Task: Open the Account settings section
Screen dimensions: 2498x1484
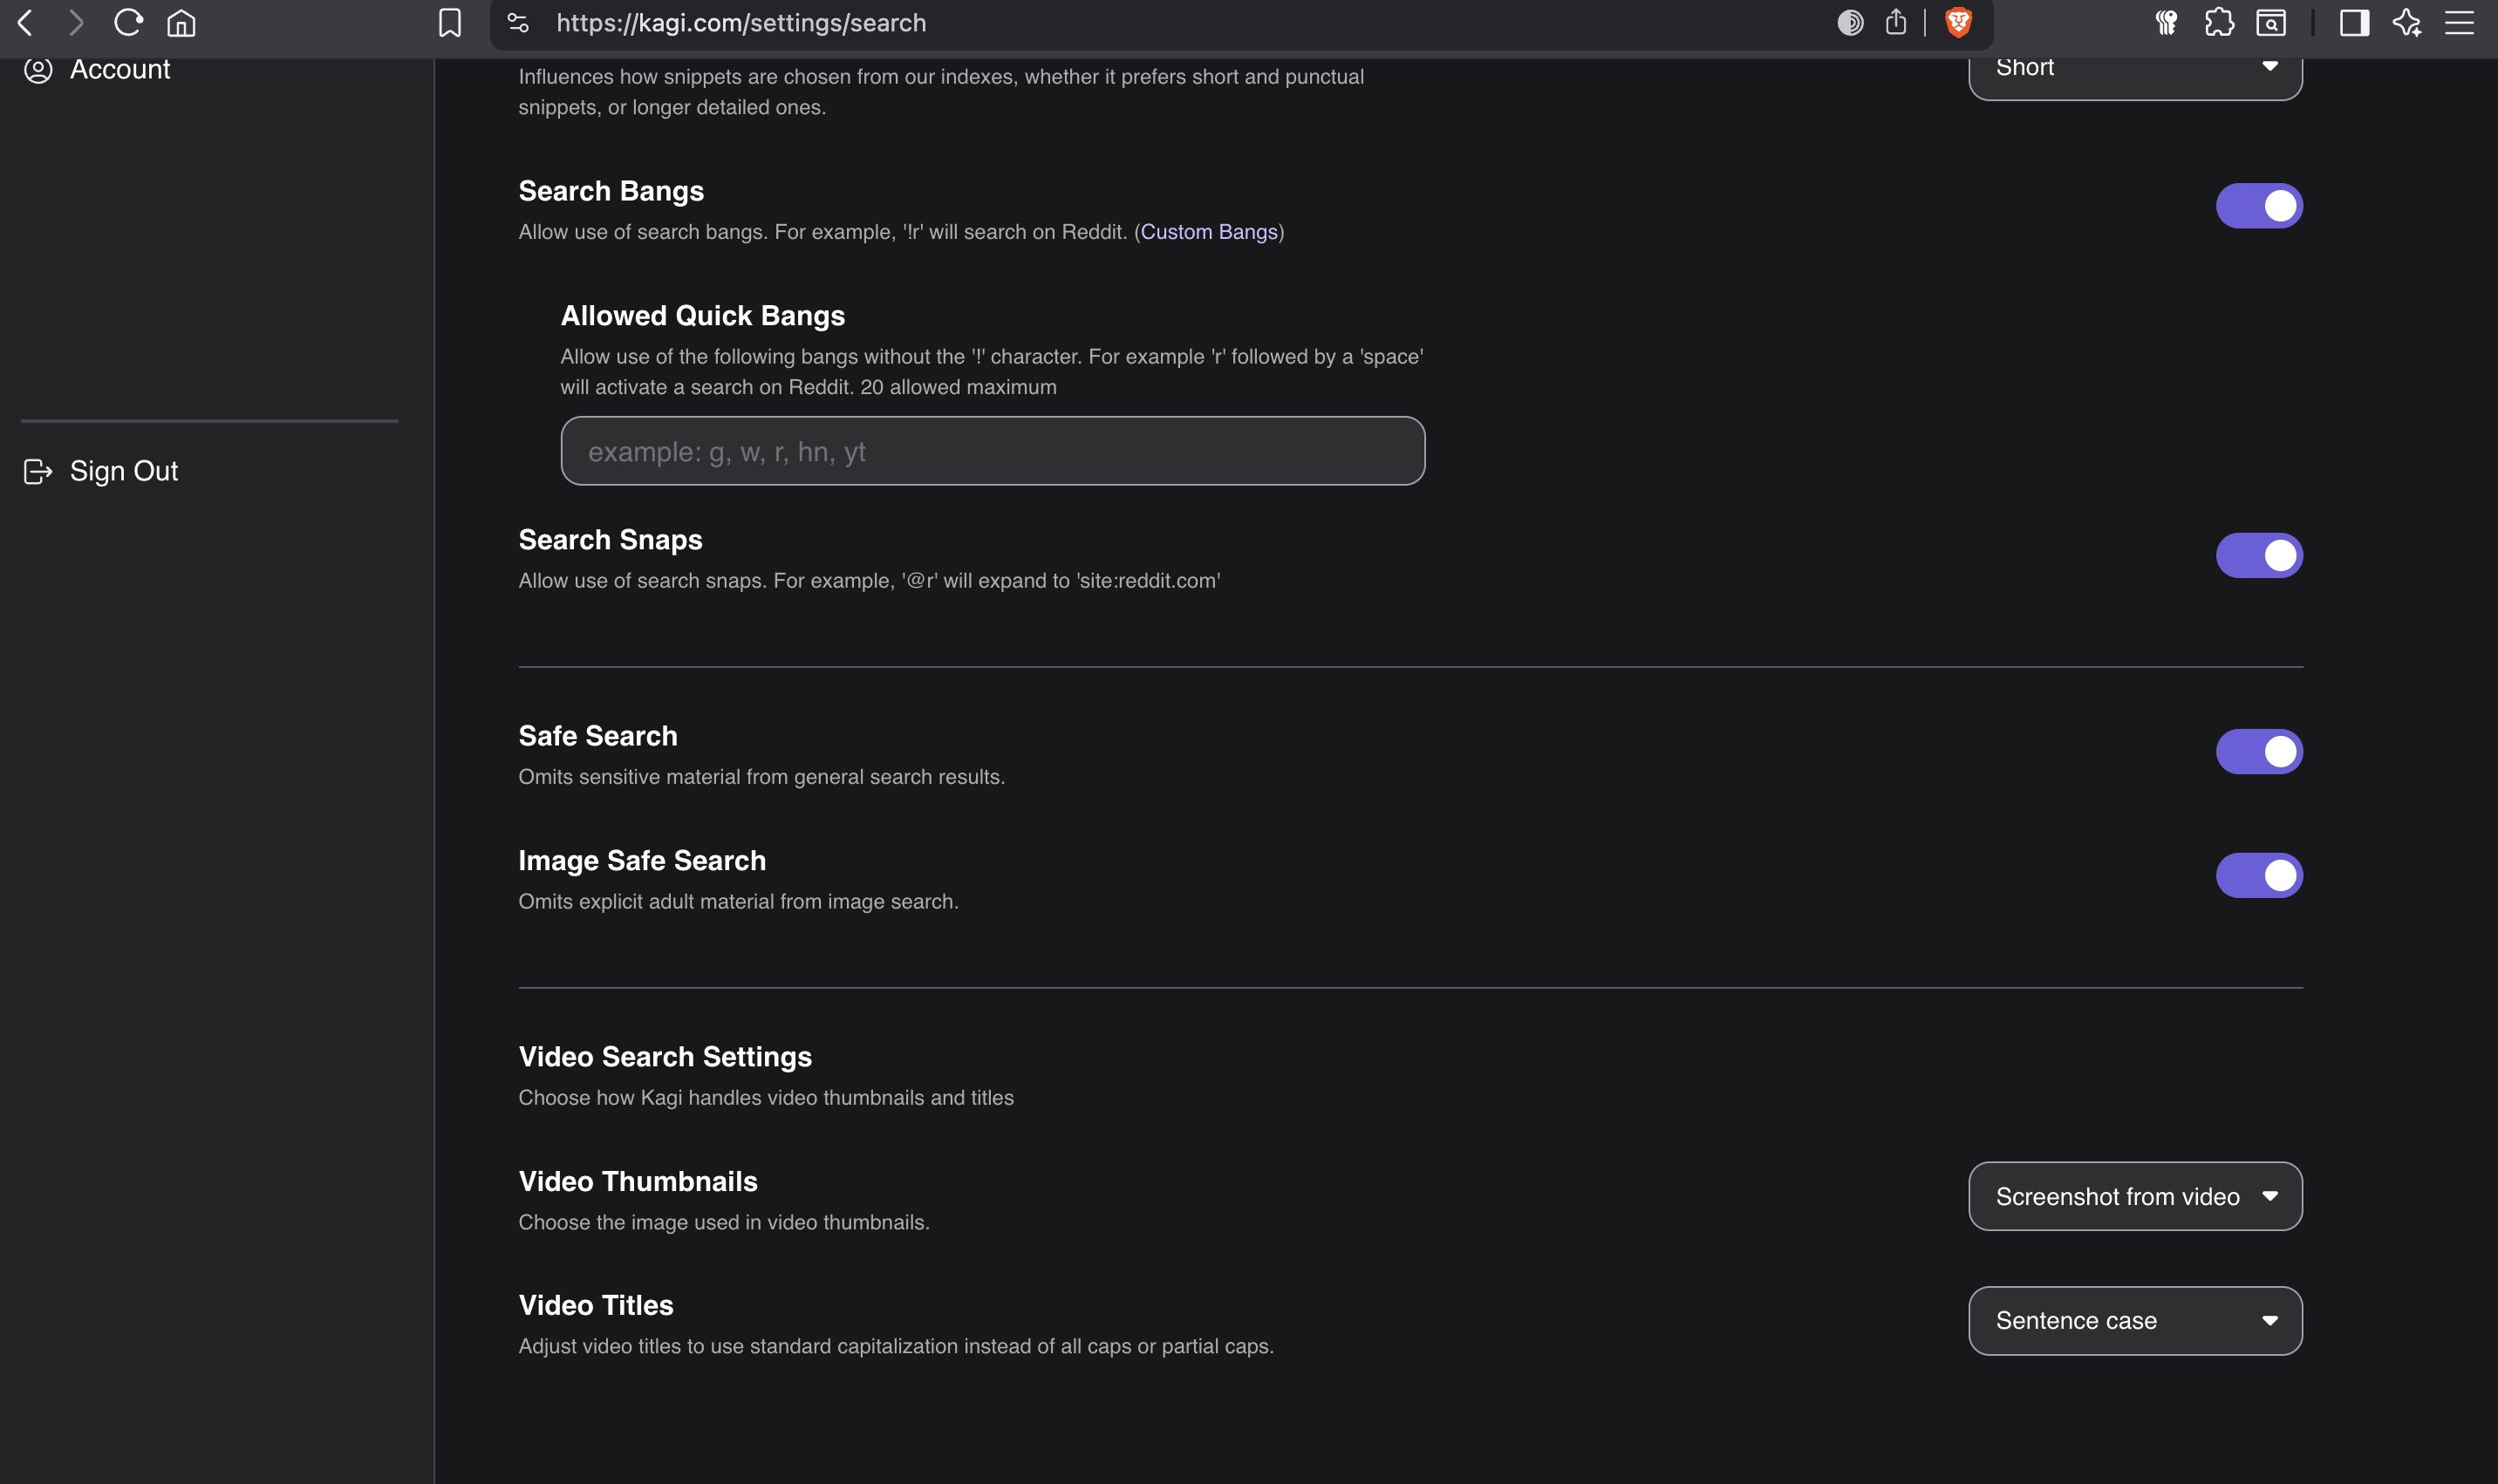Action: 119,70
